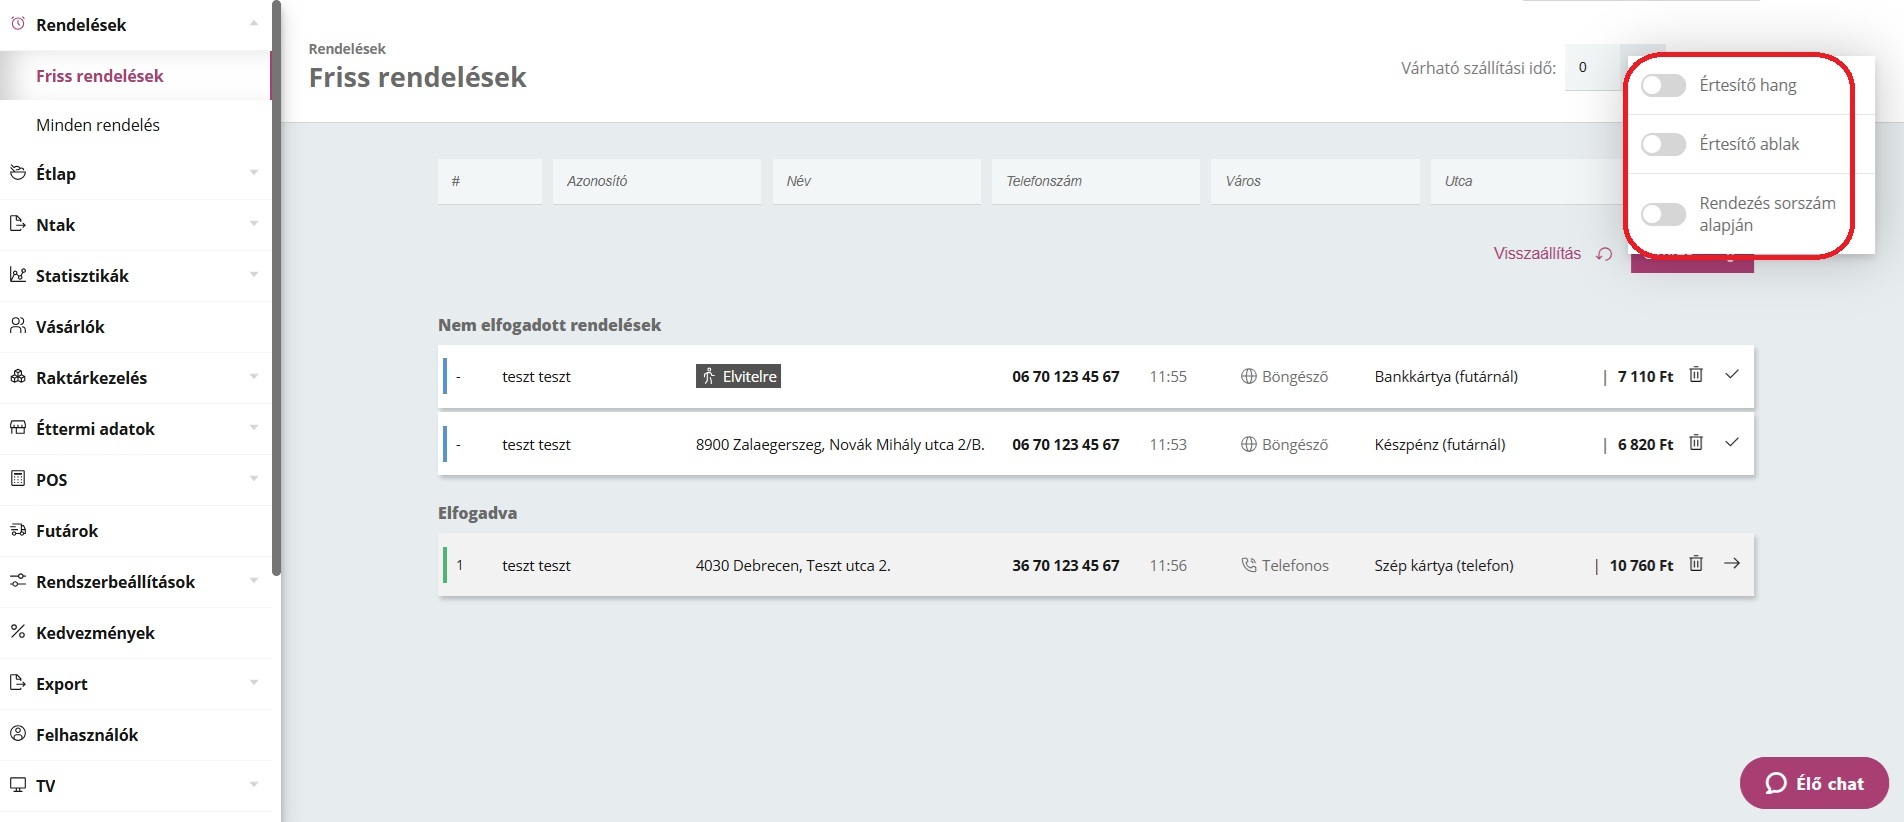Toggle Rendezés sorszám alapján switch
The height and width of the screenshot is (822, 1904).
click(1664, 214)
